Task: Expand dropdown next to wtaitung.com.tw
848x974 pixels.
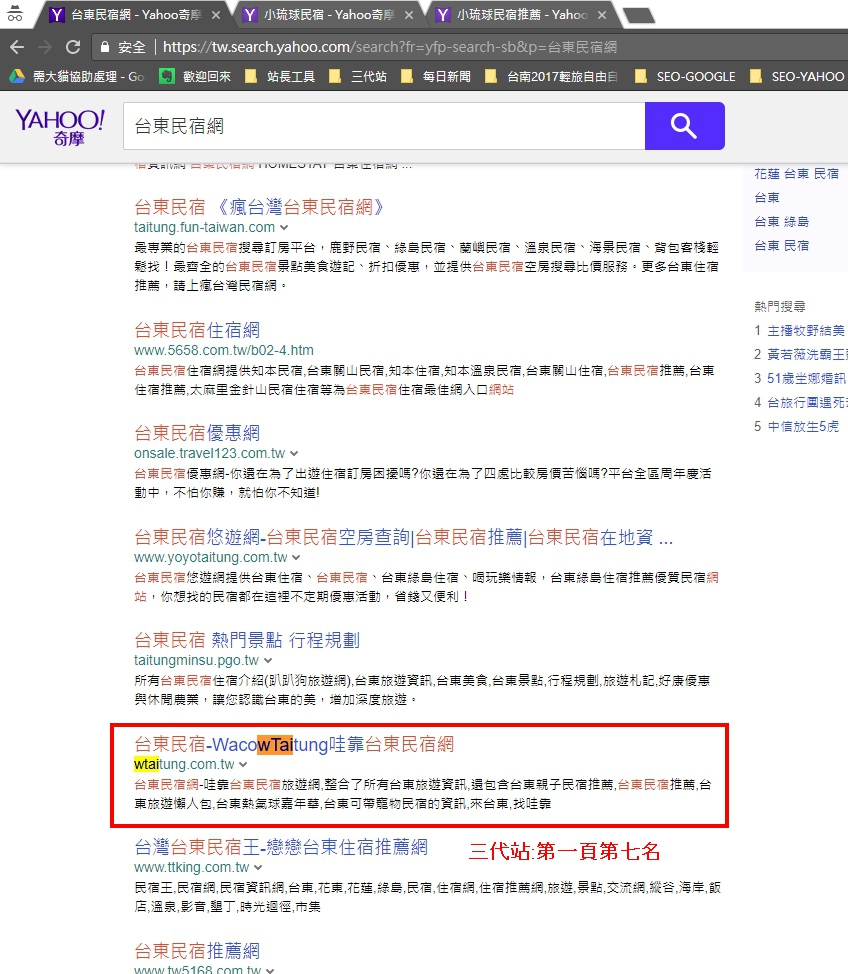Action: pos(243,765)
